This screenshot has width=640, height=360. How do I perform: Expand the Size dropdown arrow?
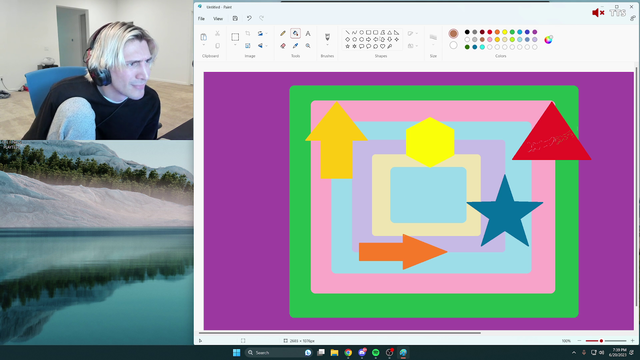point(433,45)
